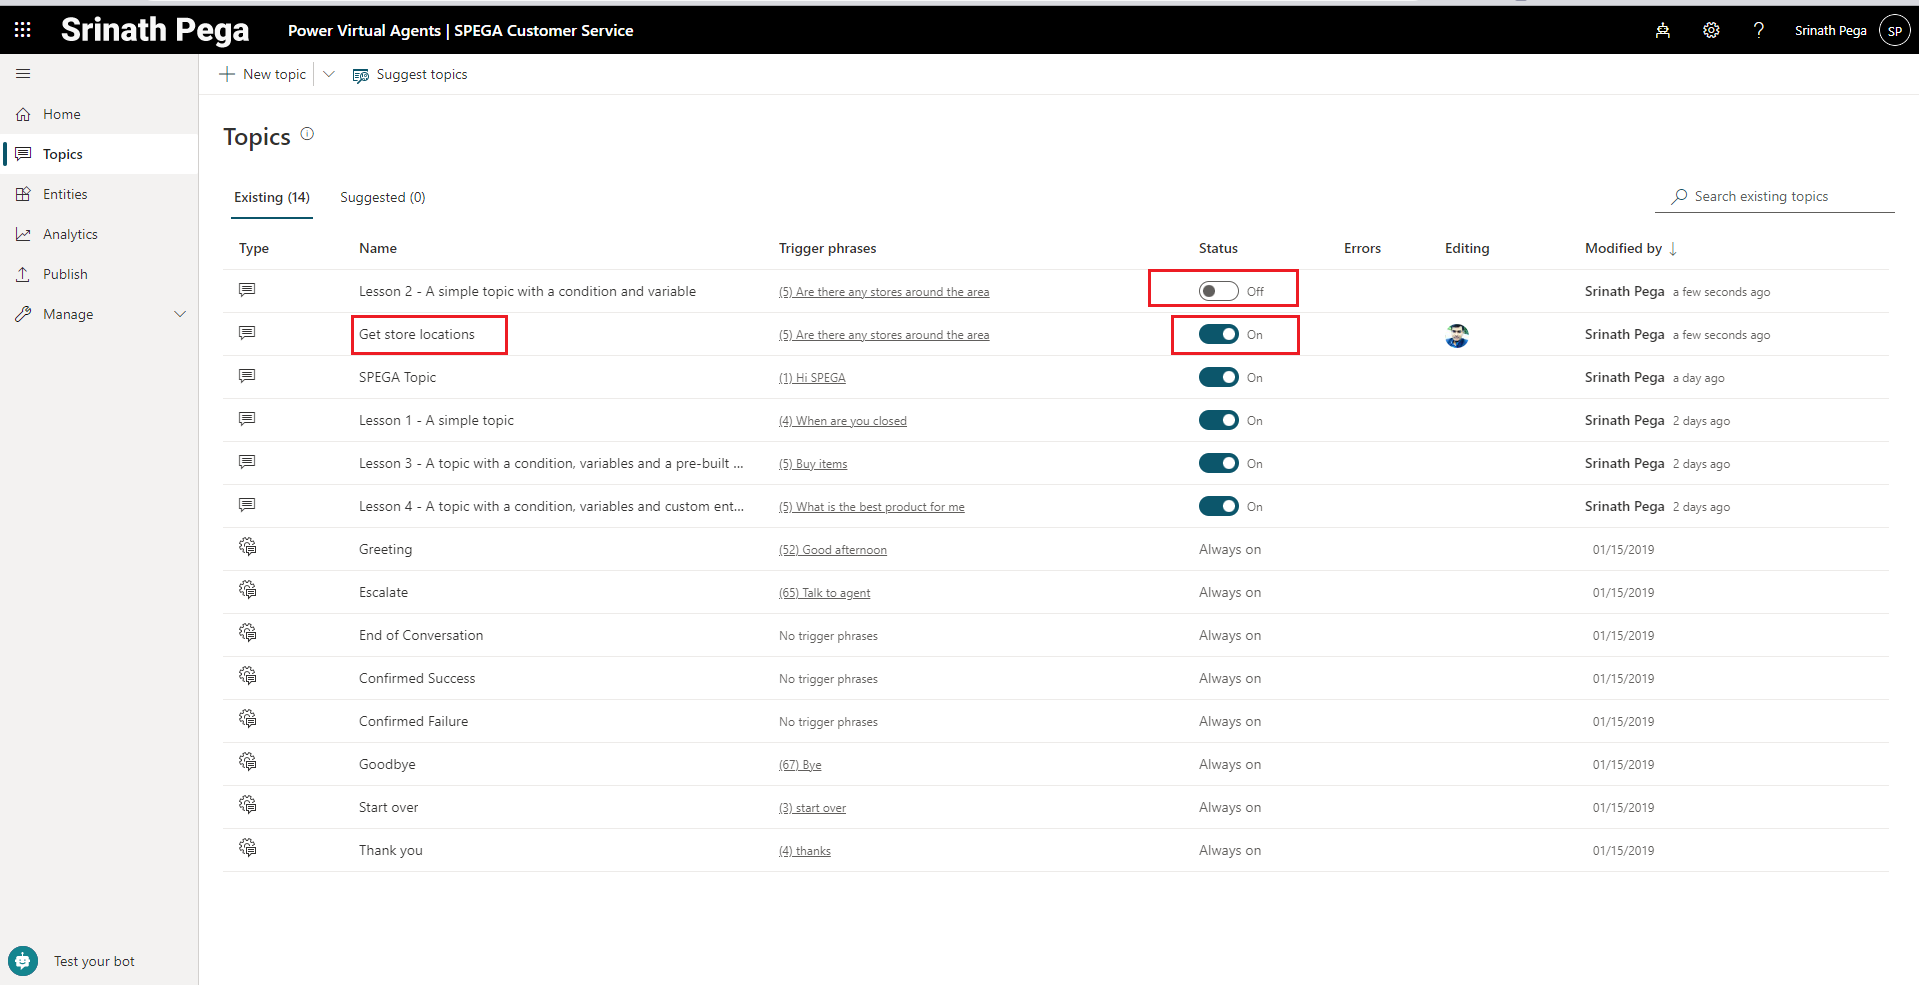Click the Test your bot icon
The width and height of the screenshot is (1919, 985).
[x=23, y=961]
